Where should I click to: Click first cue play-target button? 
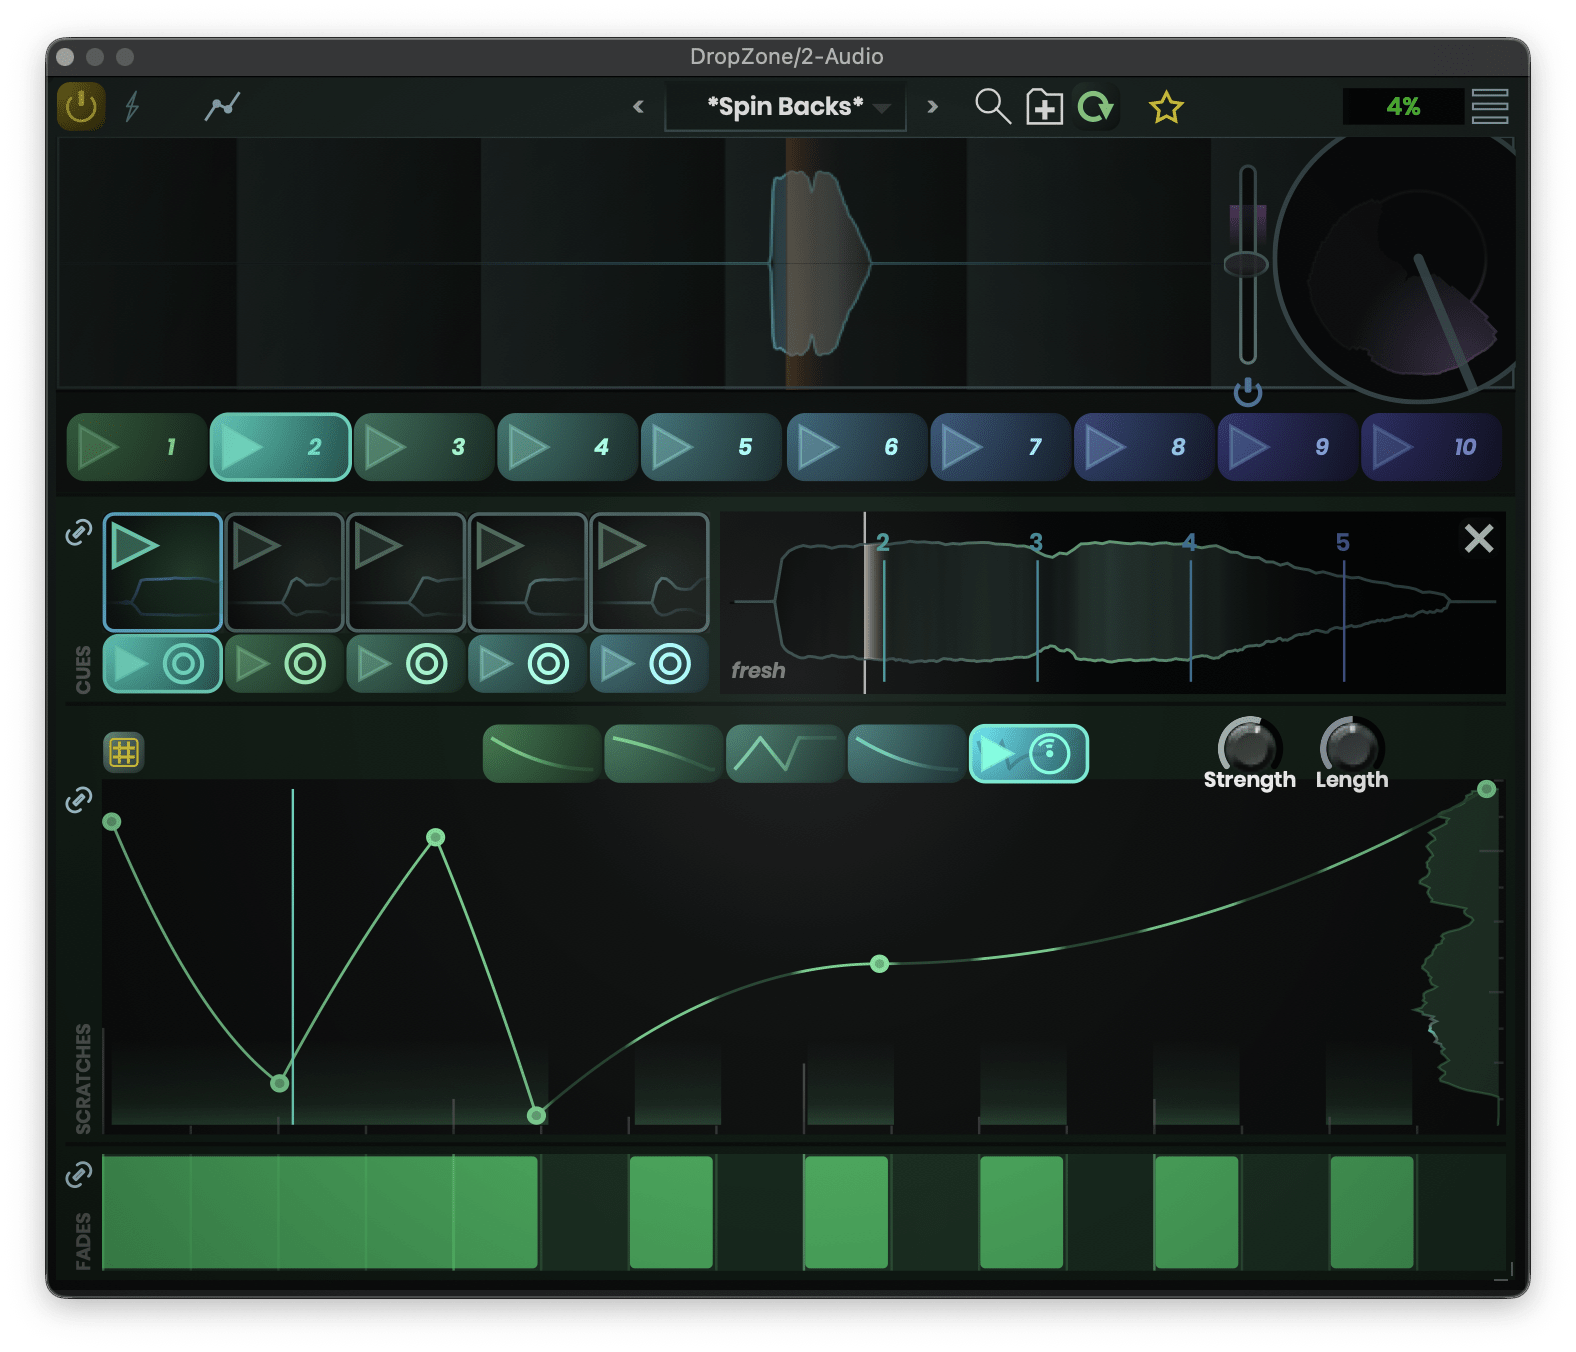163,664
